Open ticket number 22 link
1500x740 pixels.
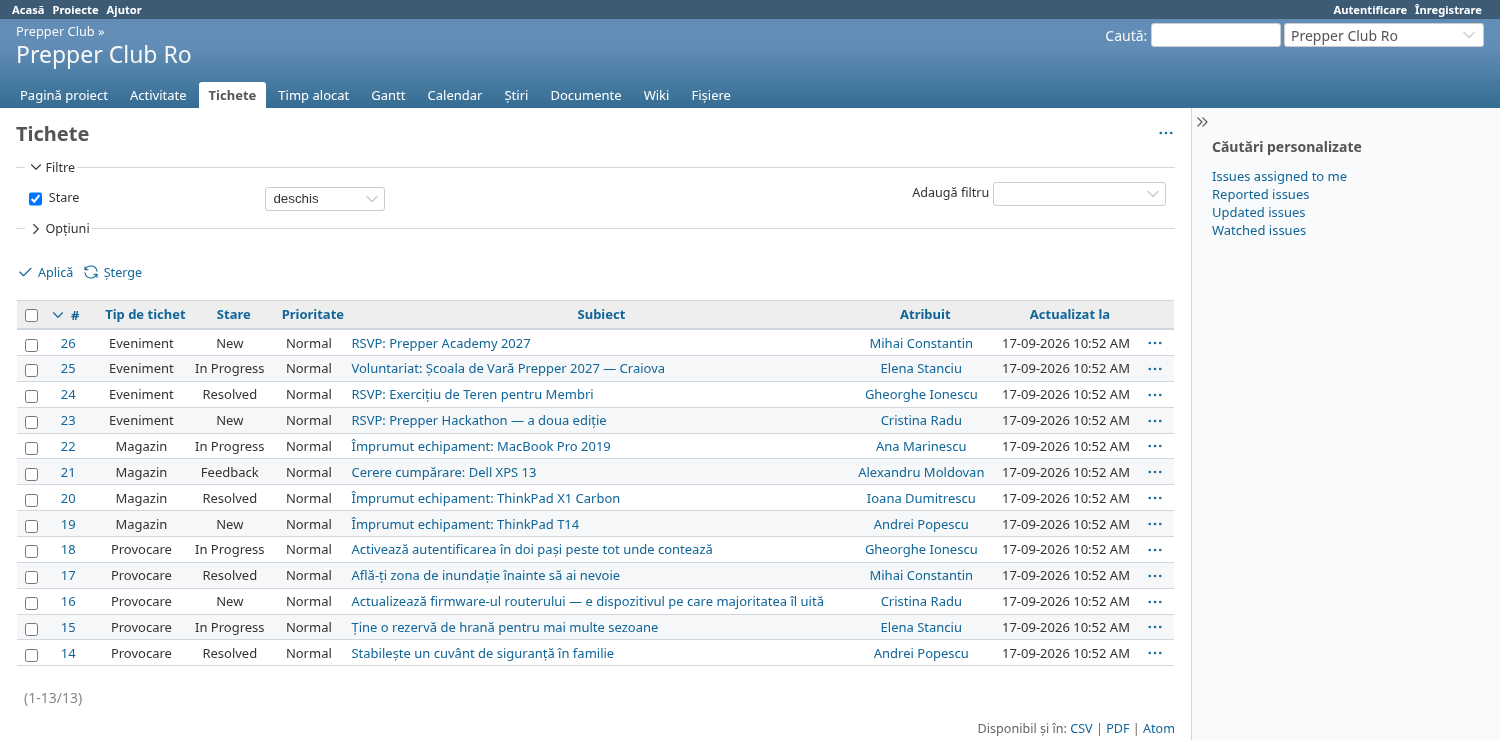tap(68, 447)
